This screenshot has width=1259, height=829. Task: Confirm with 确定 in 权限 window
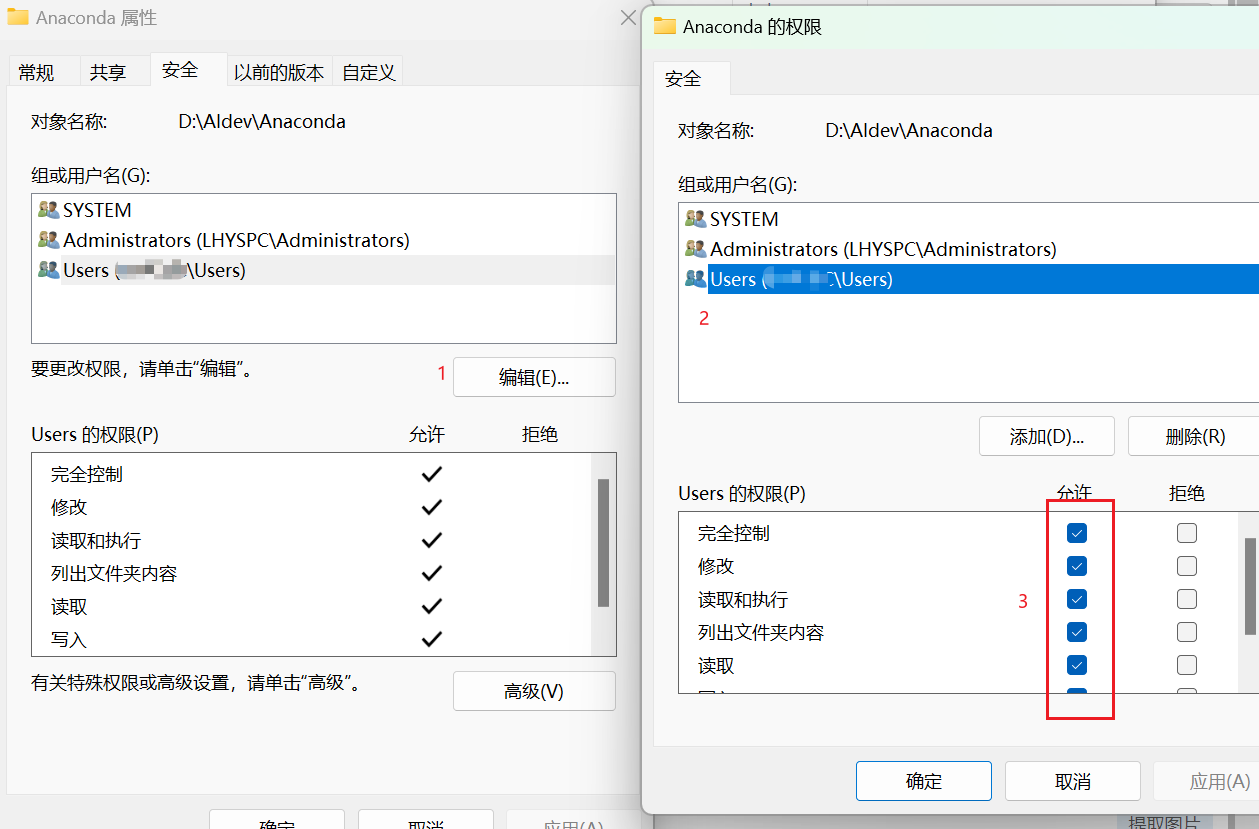pos(924,781)
